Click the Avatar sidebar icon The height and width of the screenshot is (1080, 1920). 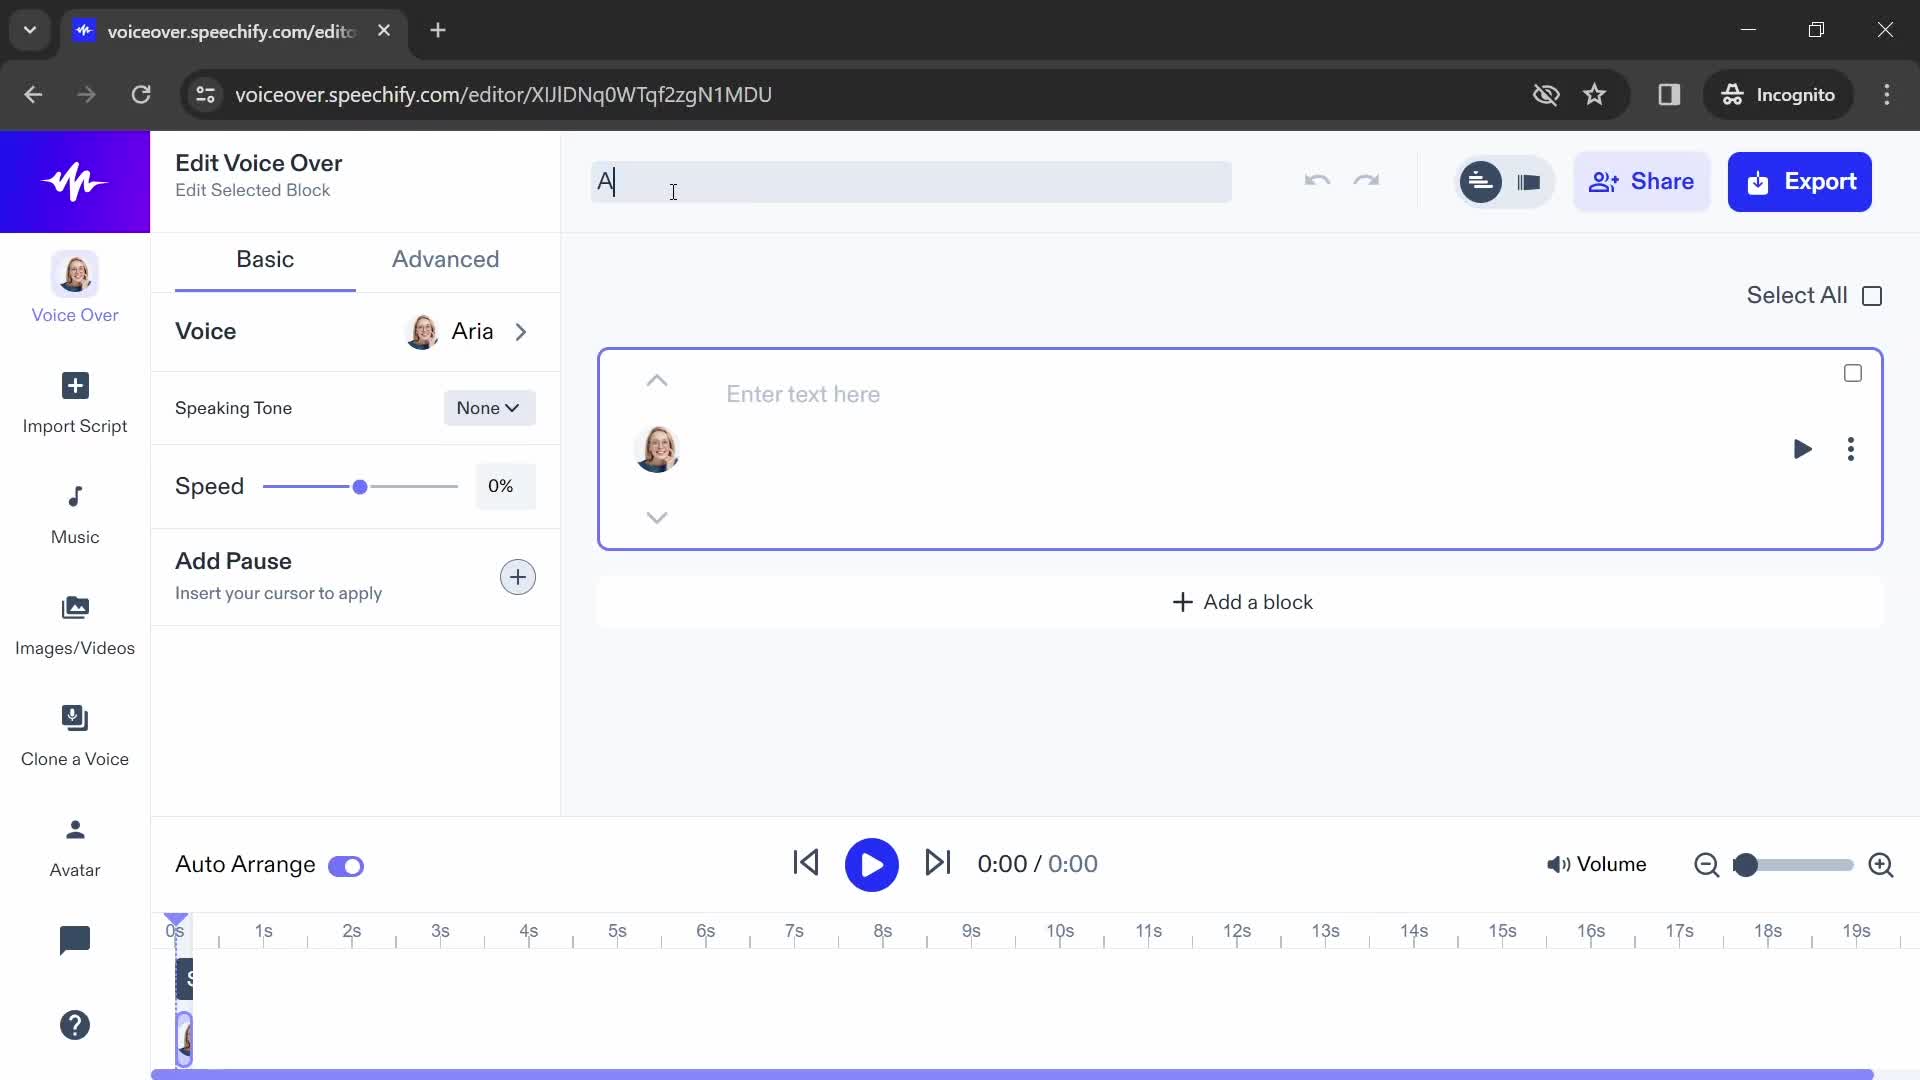pos(73,845)
